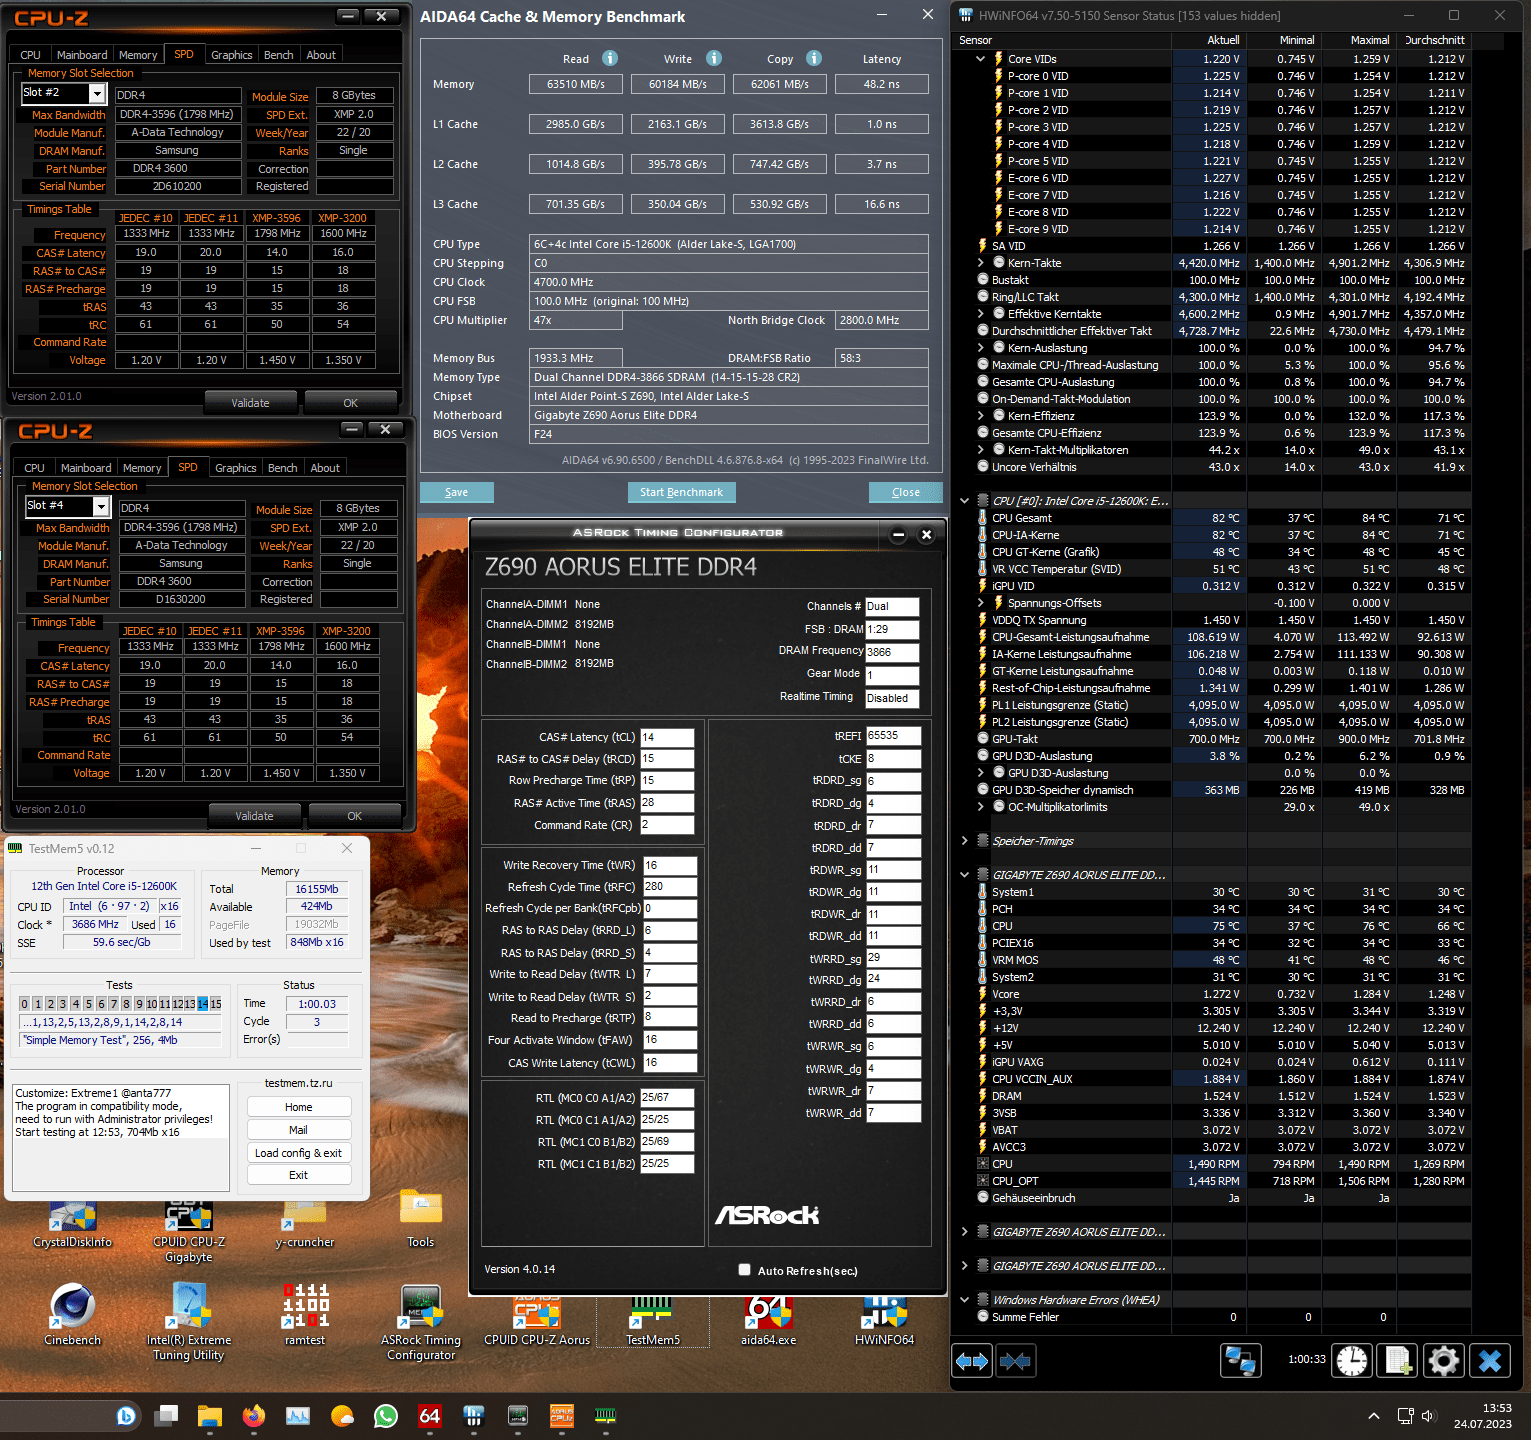Open Intel Extreme Tuning Utility shortcut

coord(189,1320)
